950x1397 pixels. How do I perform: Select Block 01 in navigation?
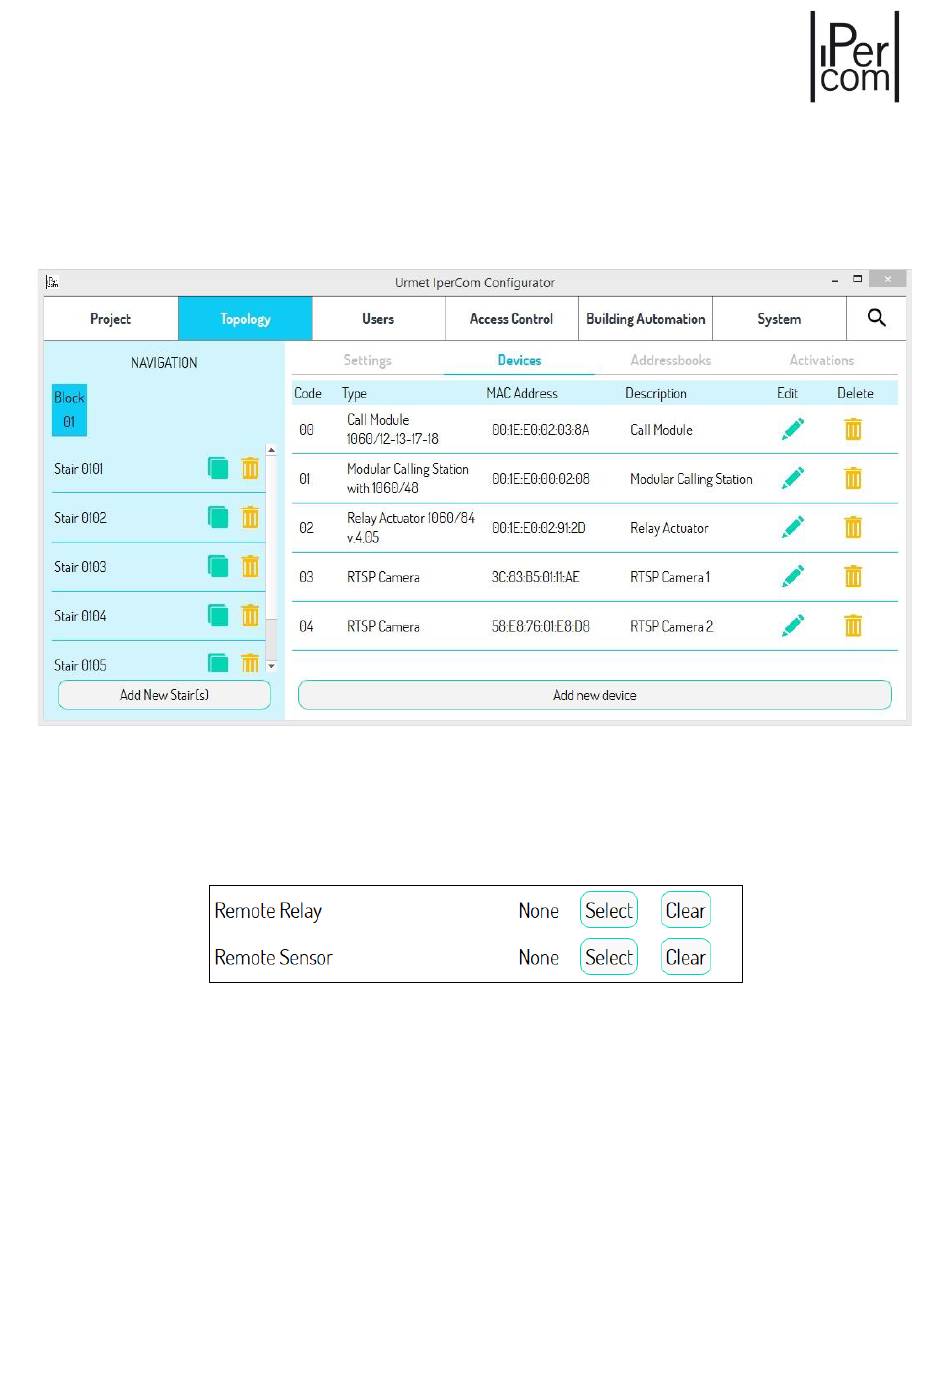pyautogui.click(x=69, y=410)
